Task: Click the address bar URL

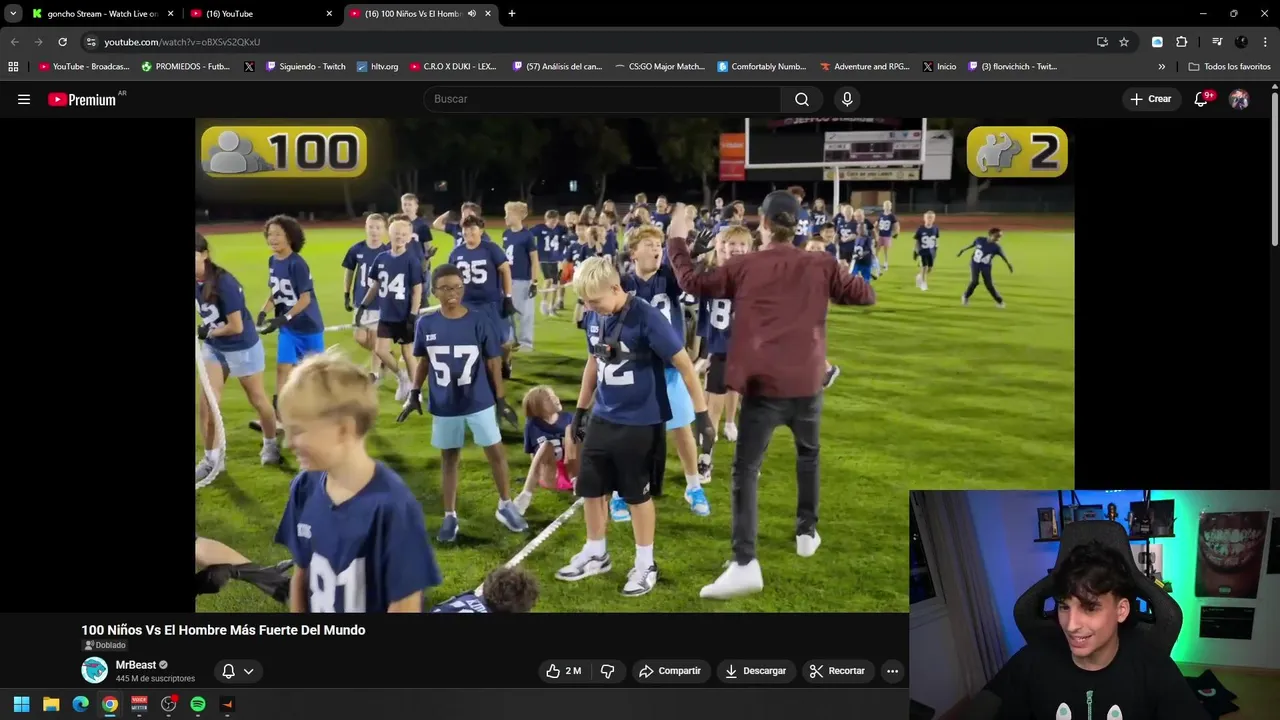Action: point(182,42)
